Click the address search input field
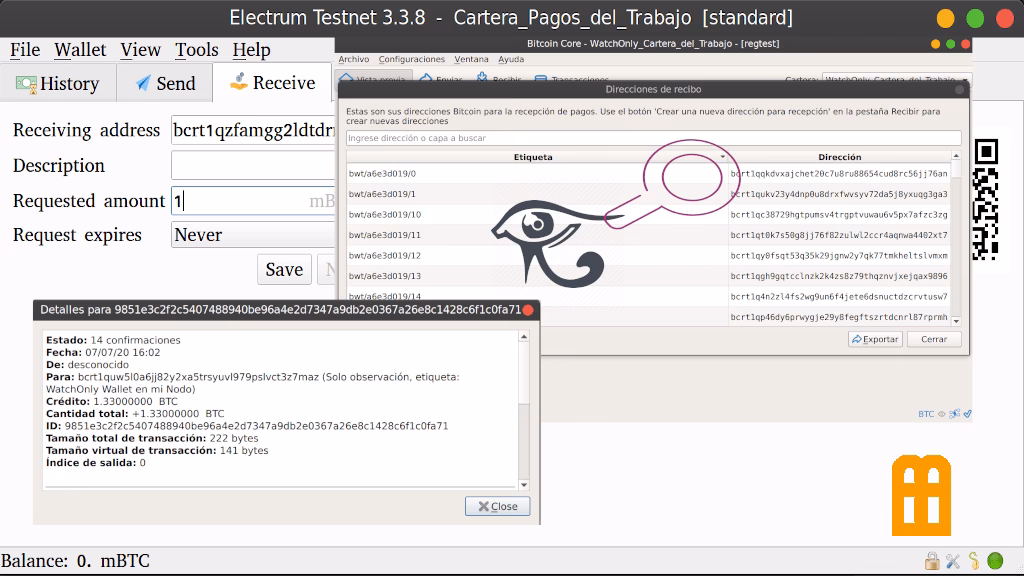Viewport: 1024px width, 576px height. [x=653, y=138]
